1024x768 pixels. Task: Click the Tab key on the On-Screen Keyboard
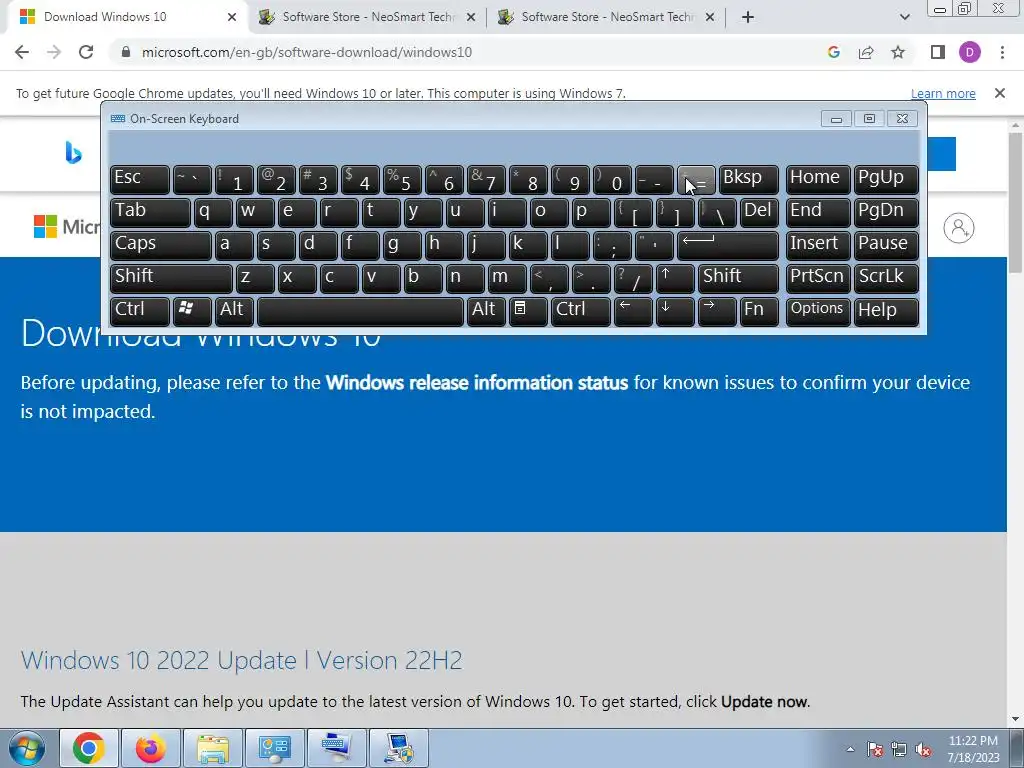pos(150,212)
